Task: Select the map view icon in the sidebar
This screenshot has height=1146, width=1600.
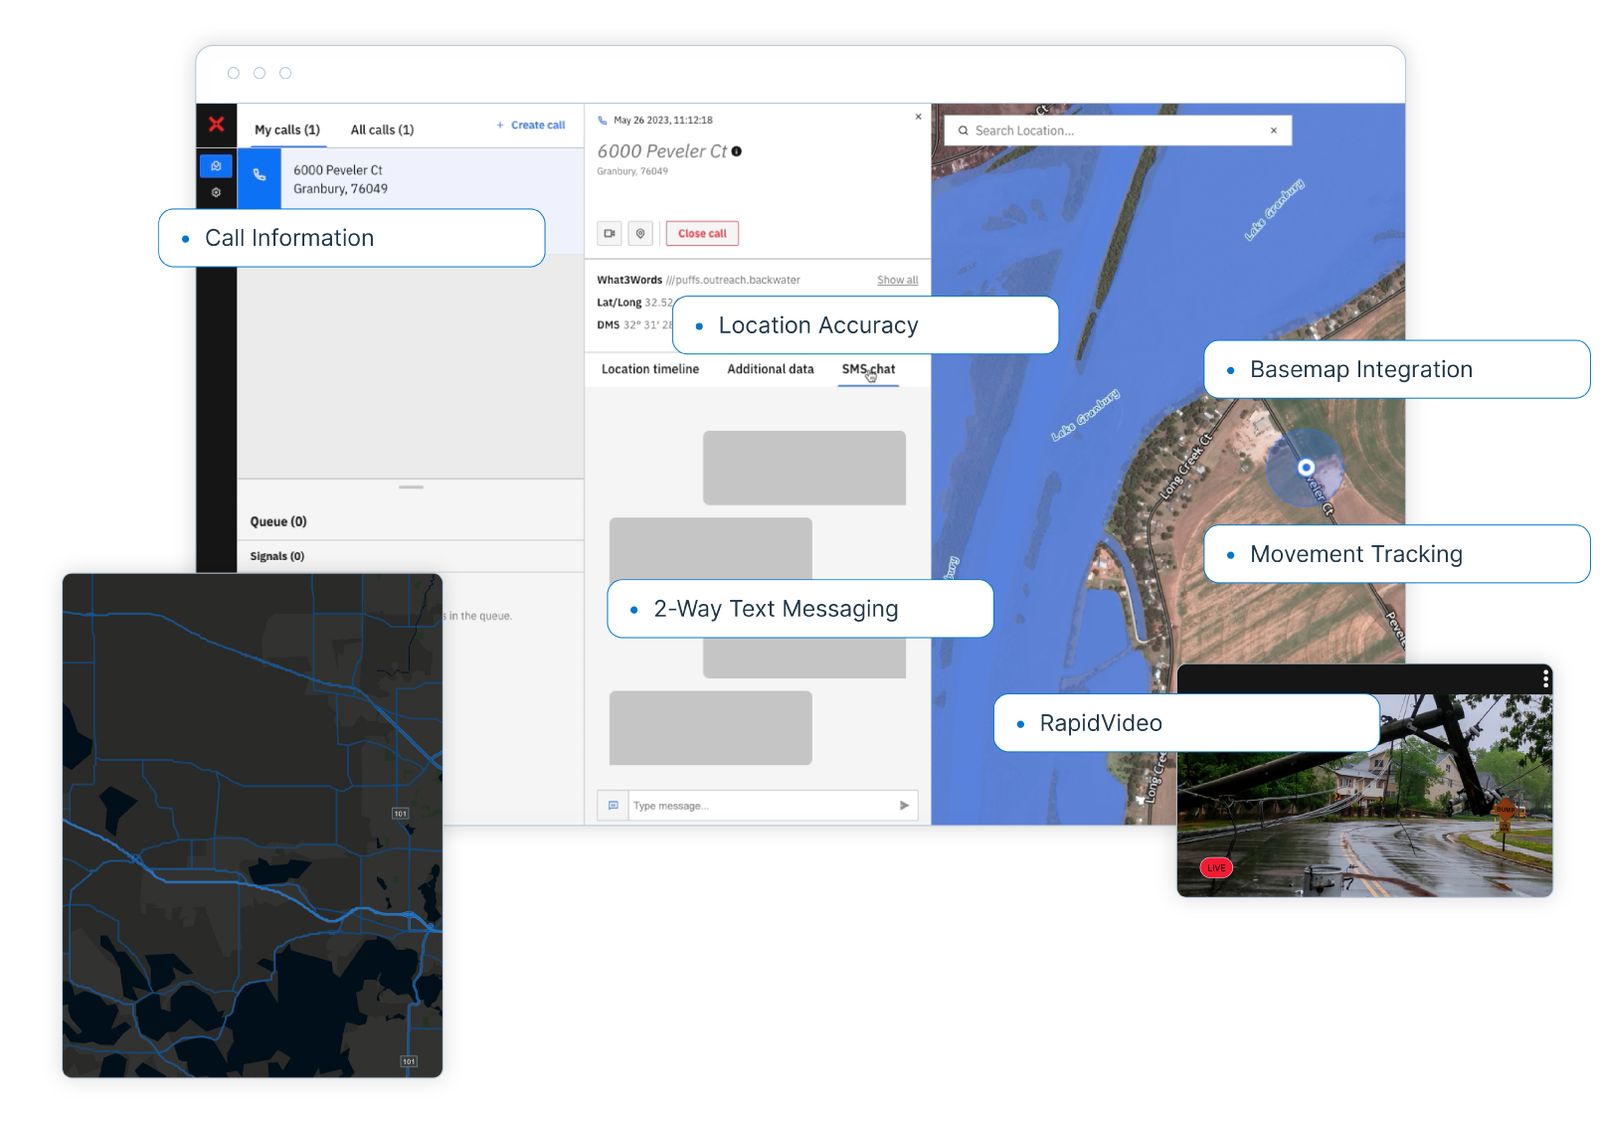Action: tap(217, 167)
